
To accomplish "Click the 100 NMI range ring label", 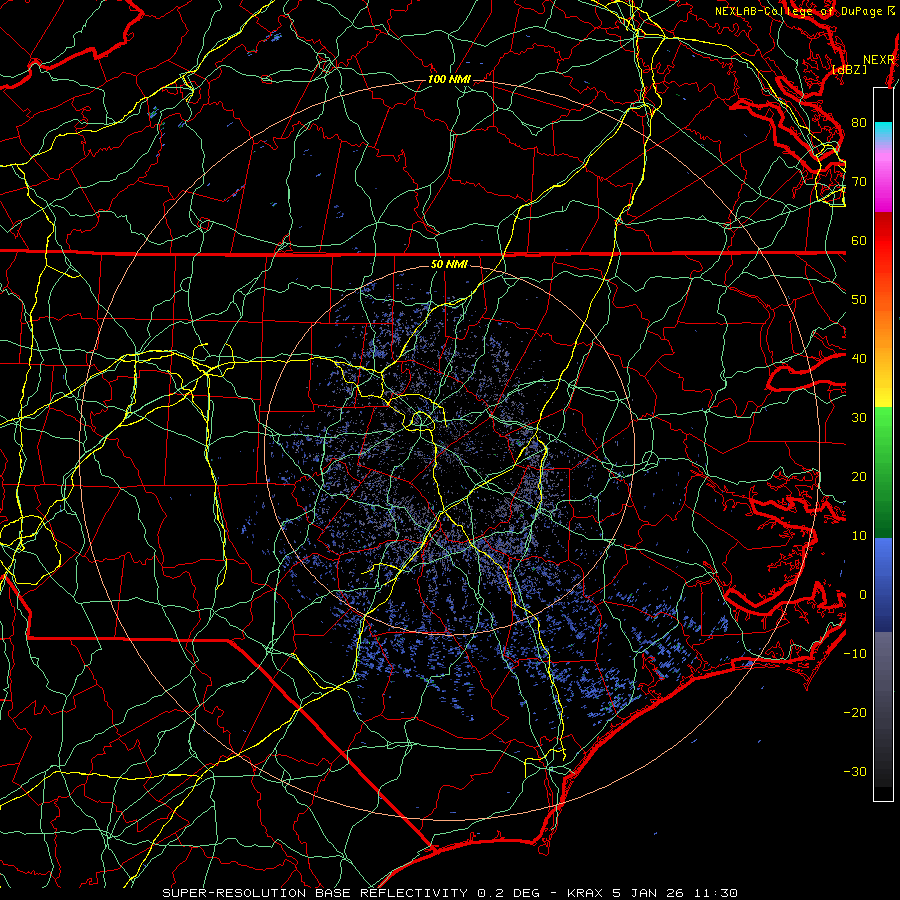I will pos(449,79).
